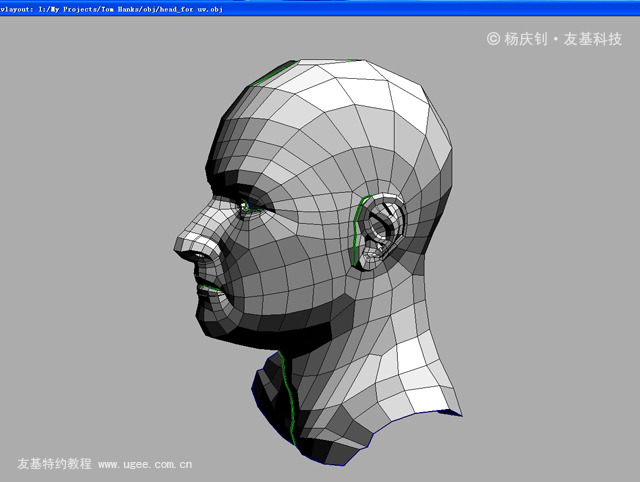Image resolution: width=640 pixels, height=482 pixels.
Task: Click the nose tip of the head model
Action: point(182,245)
